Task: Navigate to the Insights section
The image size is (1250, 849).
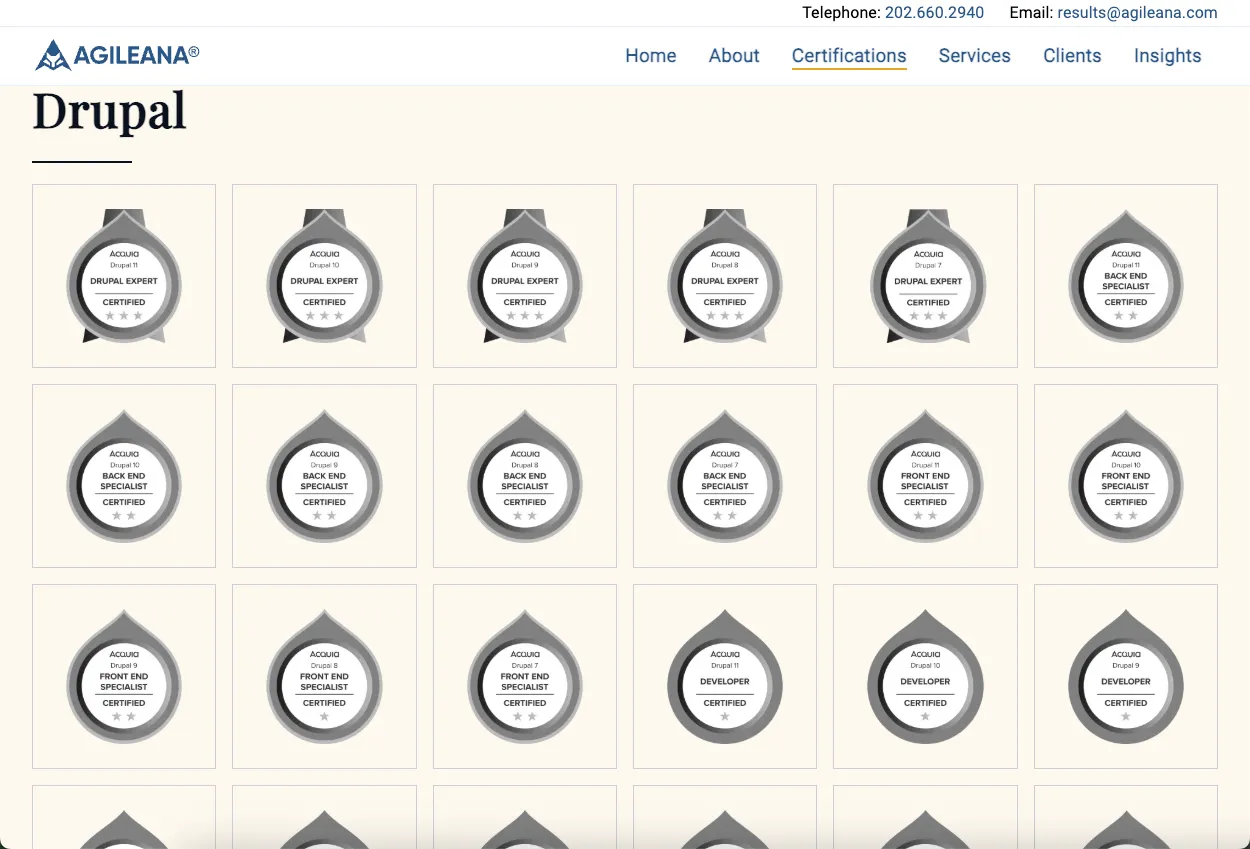Action: pyautogui.click(x=1167, y=56)
